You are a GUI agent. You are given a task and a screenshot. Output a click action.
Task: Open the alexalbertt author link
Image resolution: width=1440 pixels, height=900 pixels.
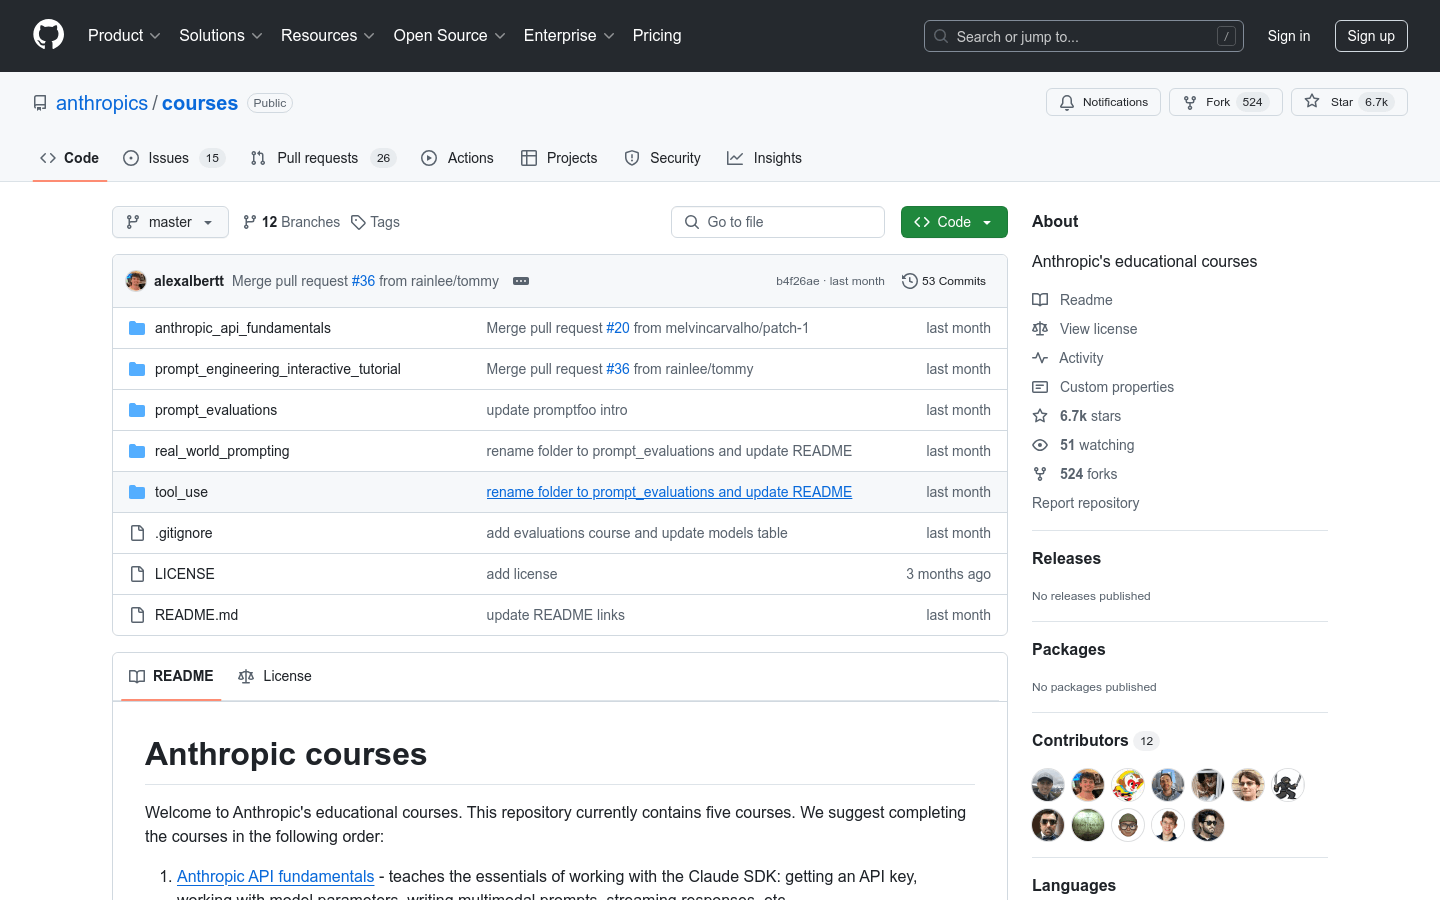click(x=189, y=281)
